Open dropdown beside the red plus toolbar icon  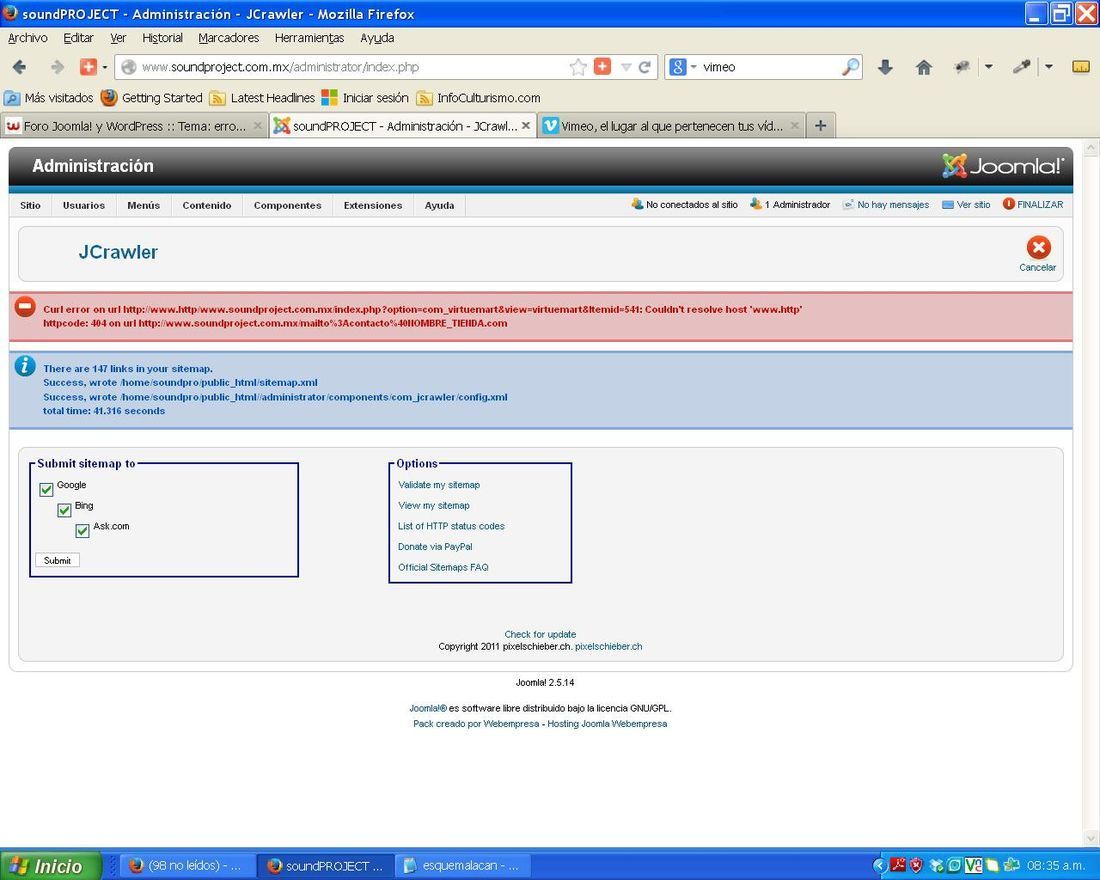coord(105,67)
